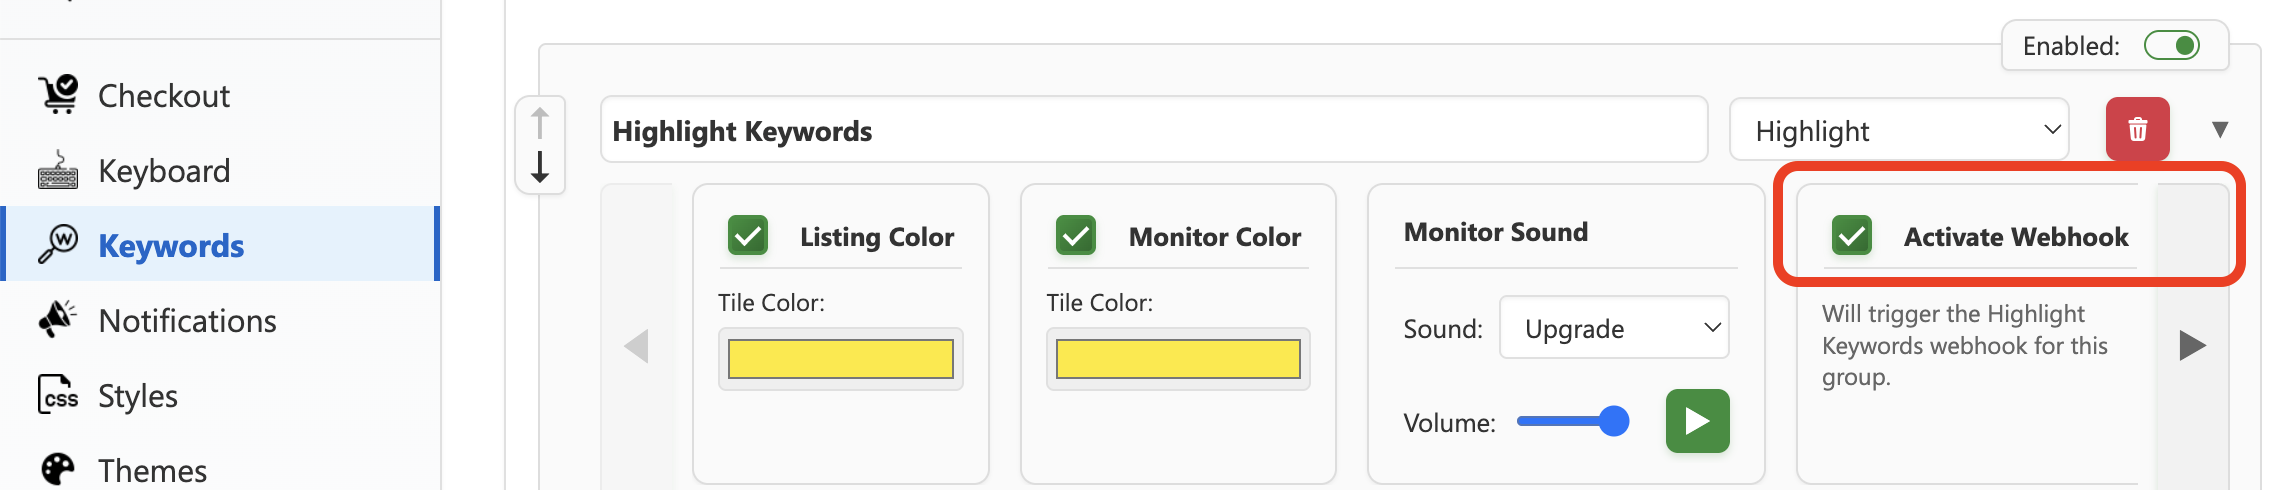This screenshot has width=2280, height=490.
Task: Open the Highlight type dropdown
Action: (1898, 131)
